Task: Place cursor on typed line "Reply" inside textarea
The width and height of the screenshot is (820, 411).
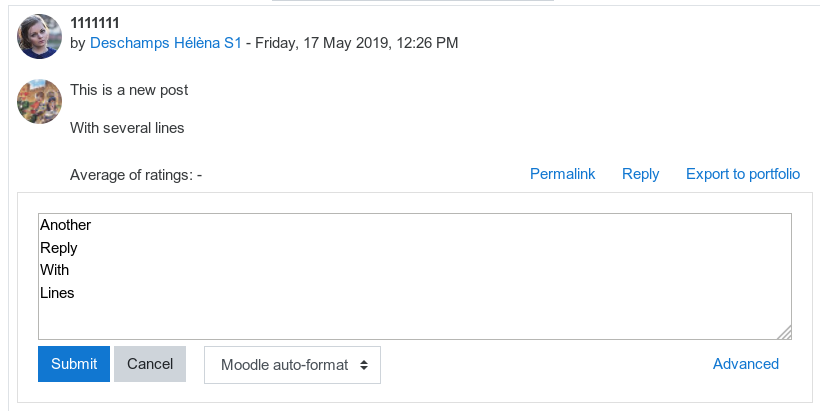Action: click(59, 248)
